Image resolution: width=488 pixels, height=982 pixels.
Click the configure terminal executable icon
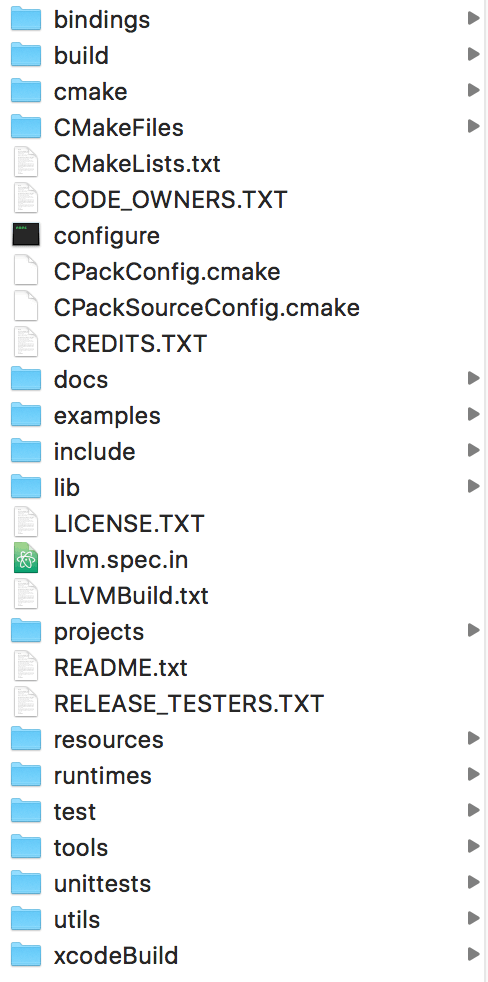[x=26, y=235]
